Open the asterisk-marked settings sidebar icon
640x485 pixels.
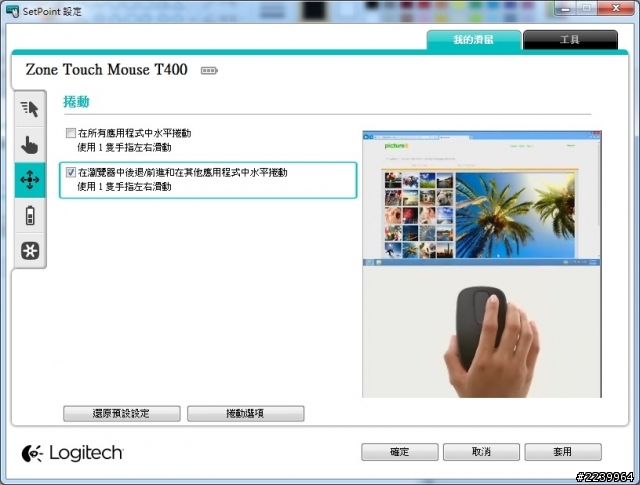point(30,251)
